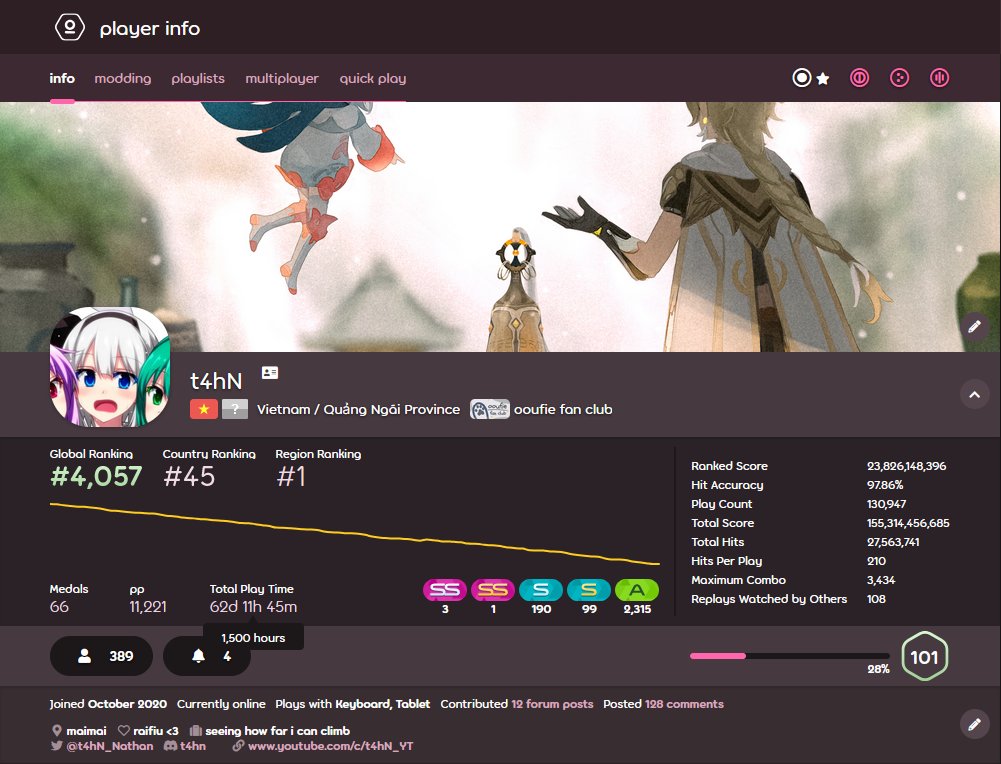
Task: Click the level 101 hexagon badge
Action: tap(924, 656)
